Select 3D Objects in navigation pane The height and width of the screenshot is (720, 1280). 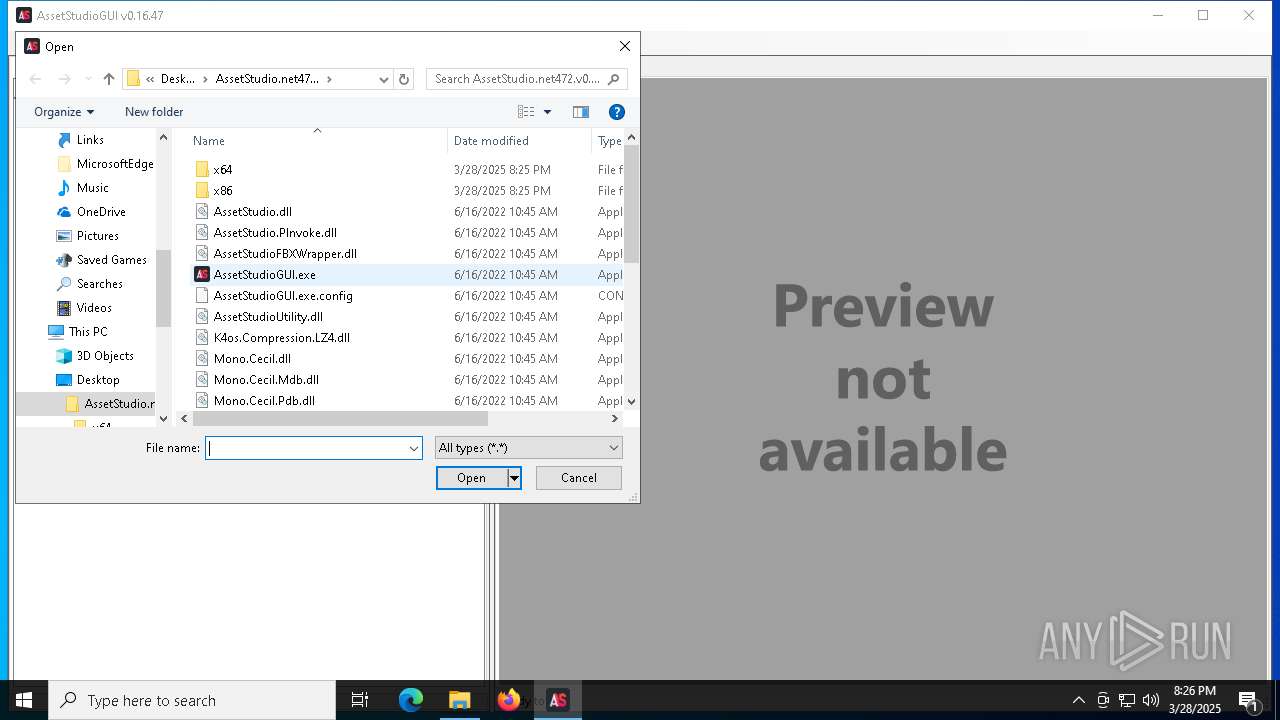(x=105, y=356)
